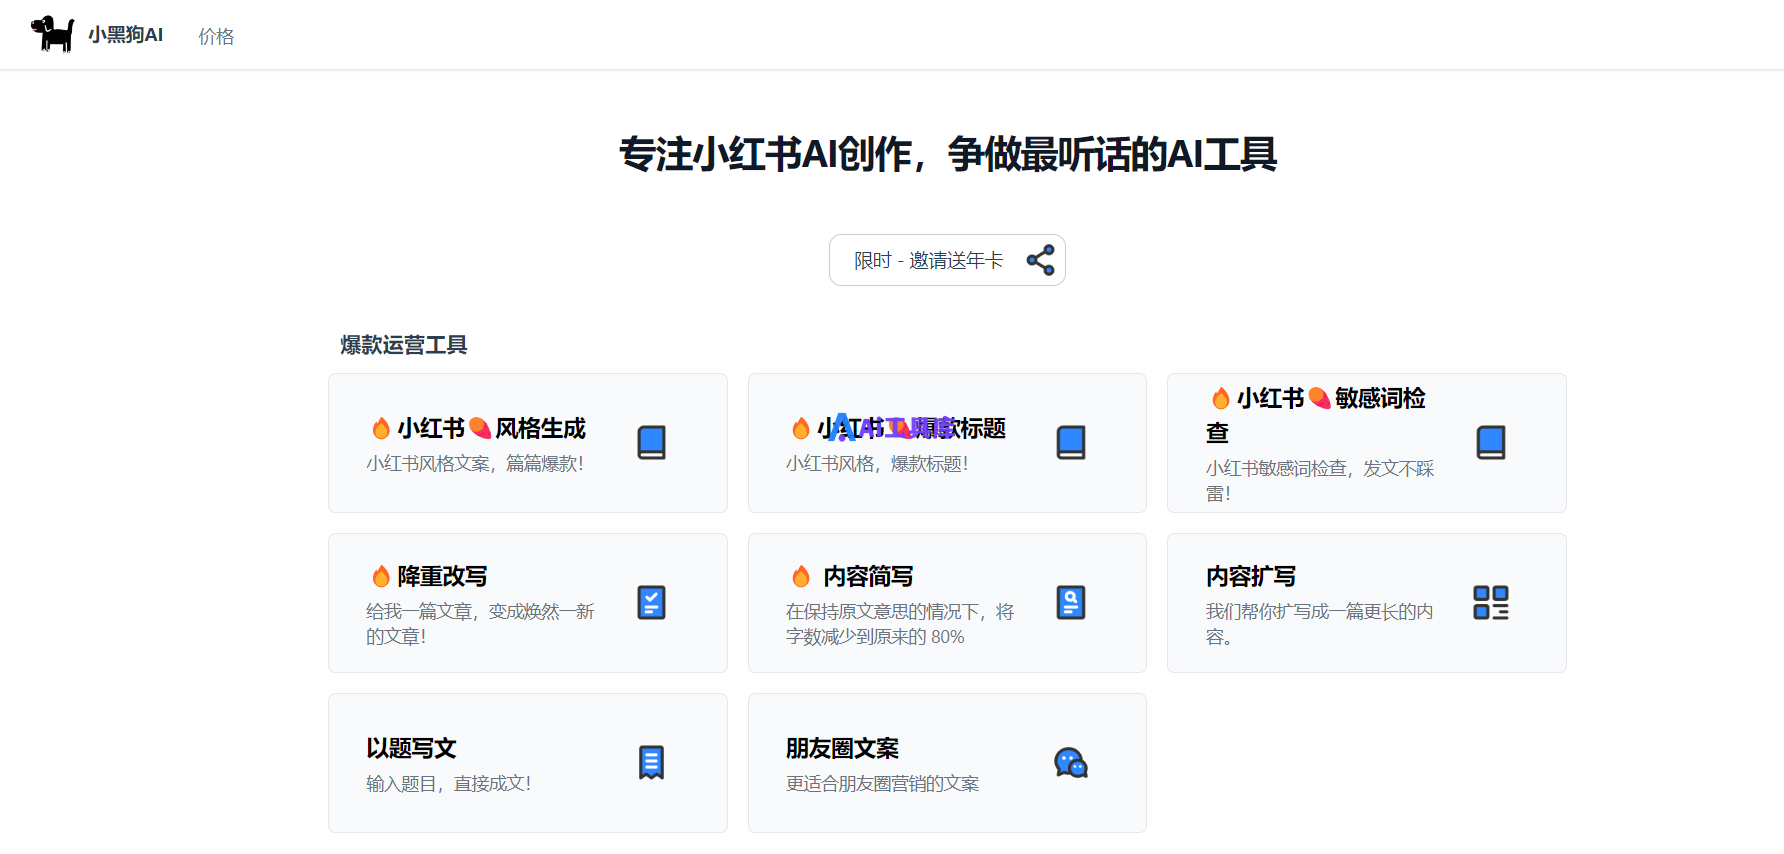
Task: Open the 以题写文 card title
Action: click(x=411, y=748)
